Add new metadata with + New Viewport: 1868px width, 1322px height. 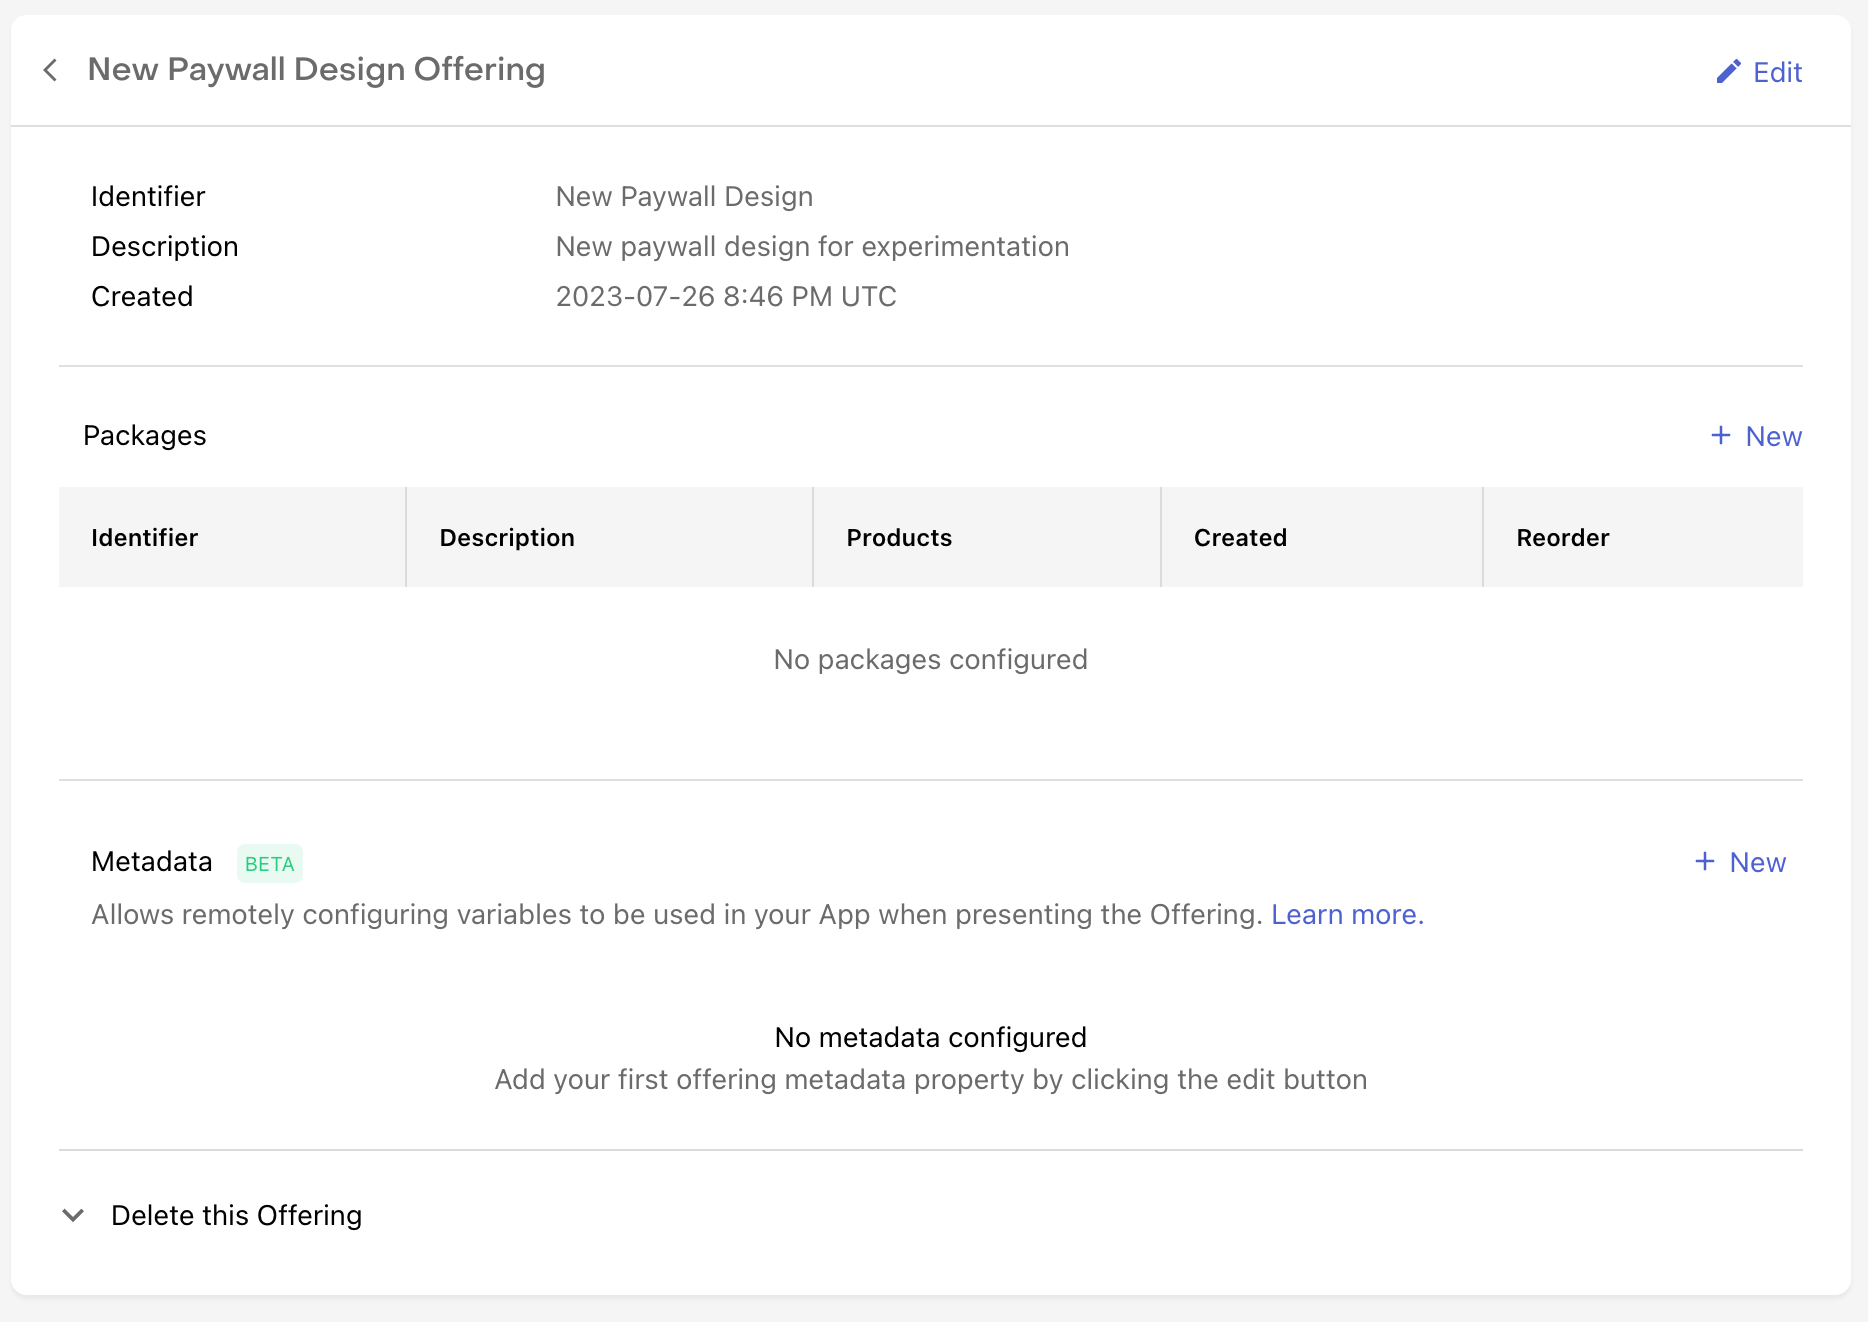pyautogui.click(x=1740, y=862)
